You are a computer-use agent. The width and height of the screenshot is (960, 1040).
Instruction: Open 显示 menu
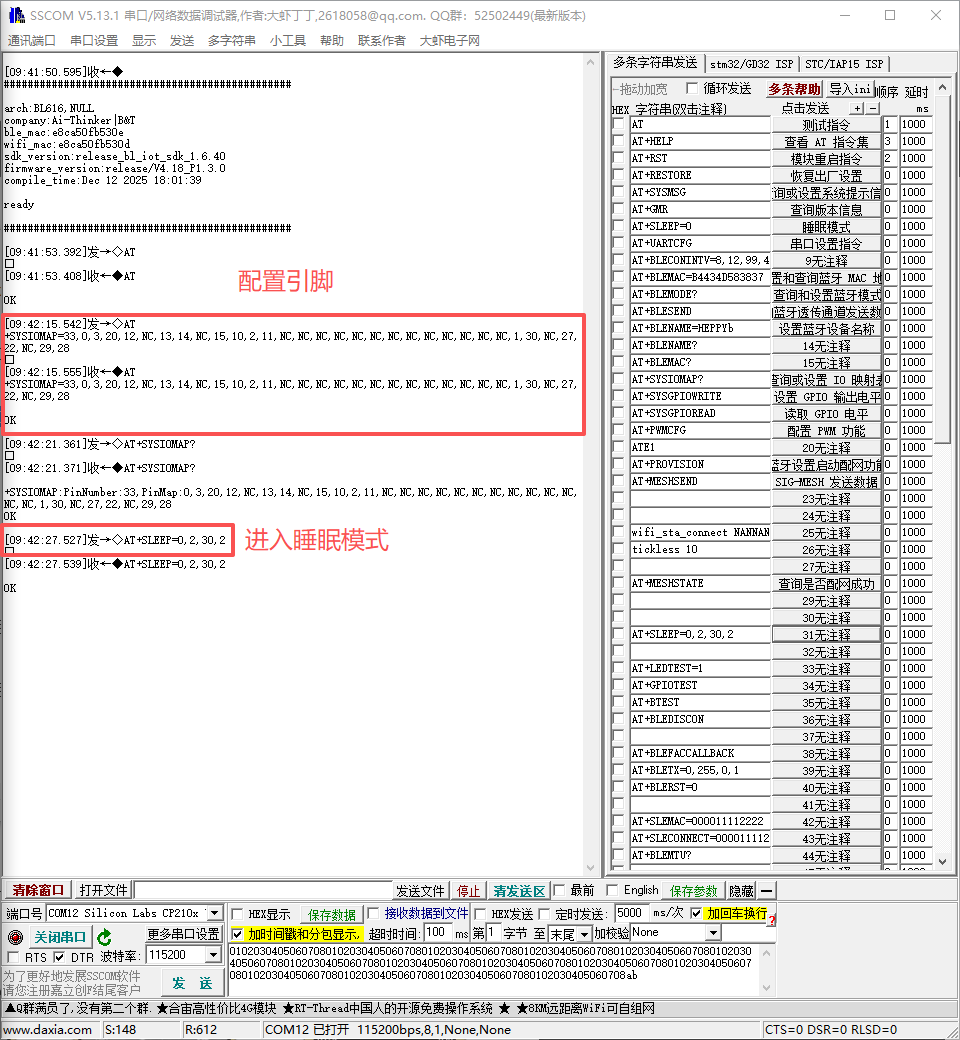tap(144, 40)
